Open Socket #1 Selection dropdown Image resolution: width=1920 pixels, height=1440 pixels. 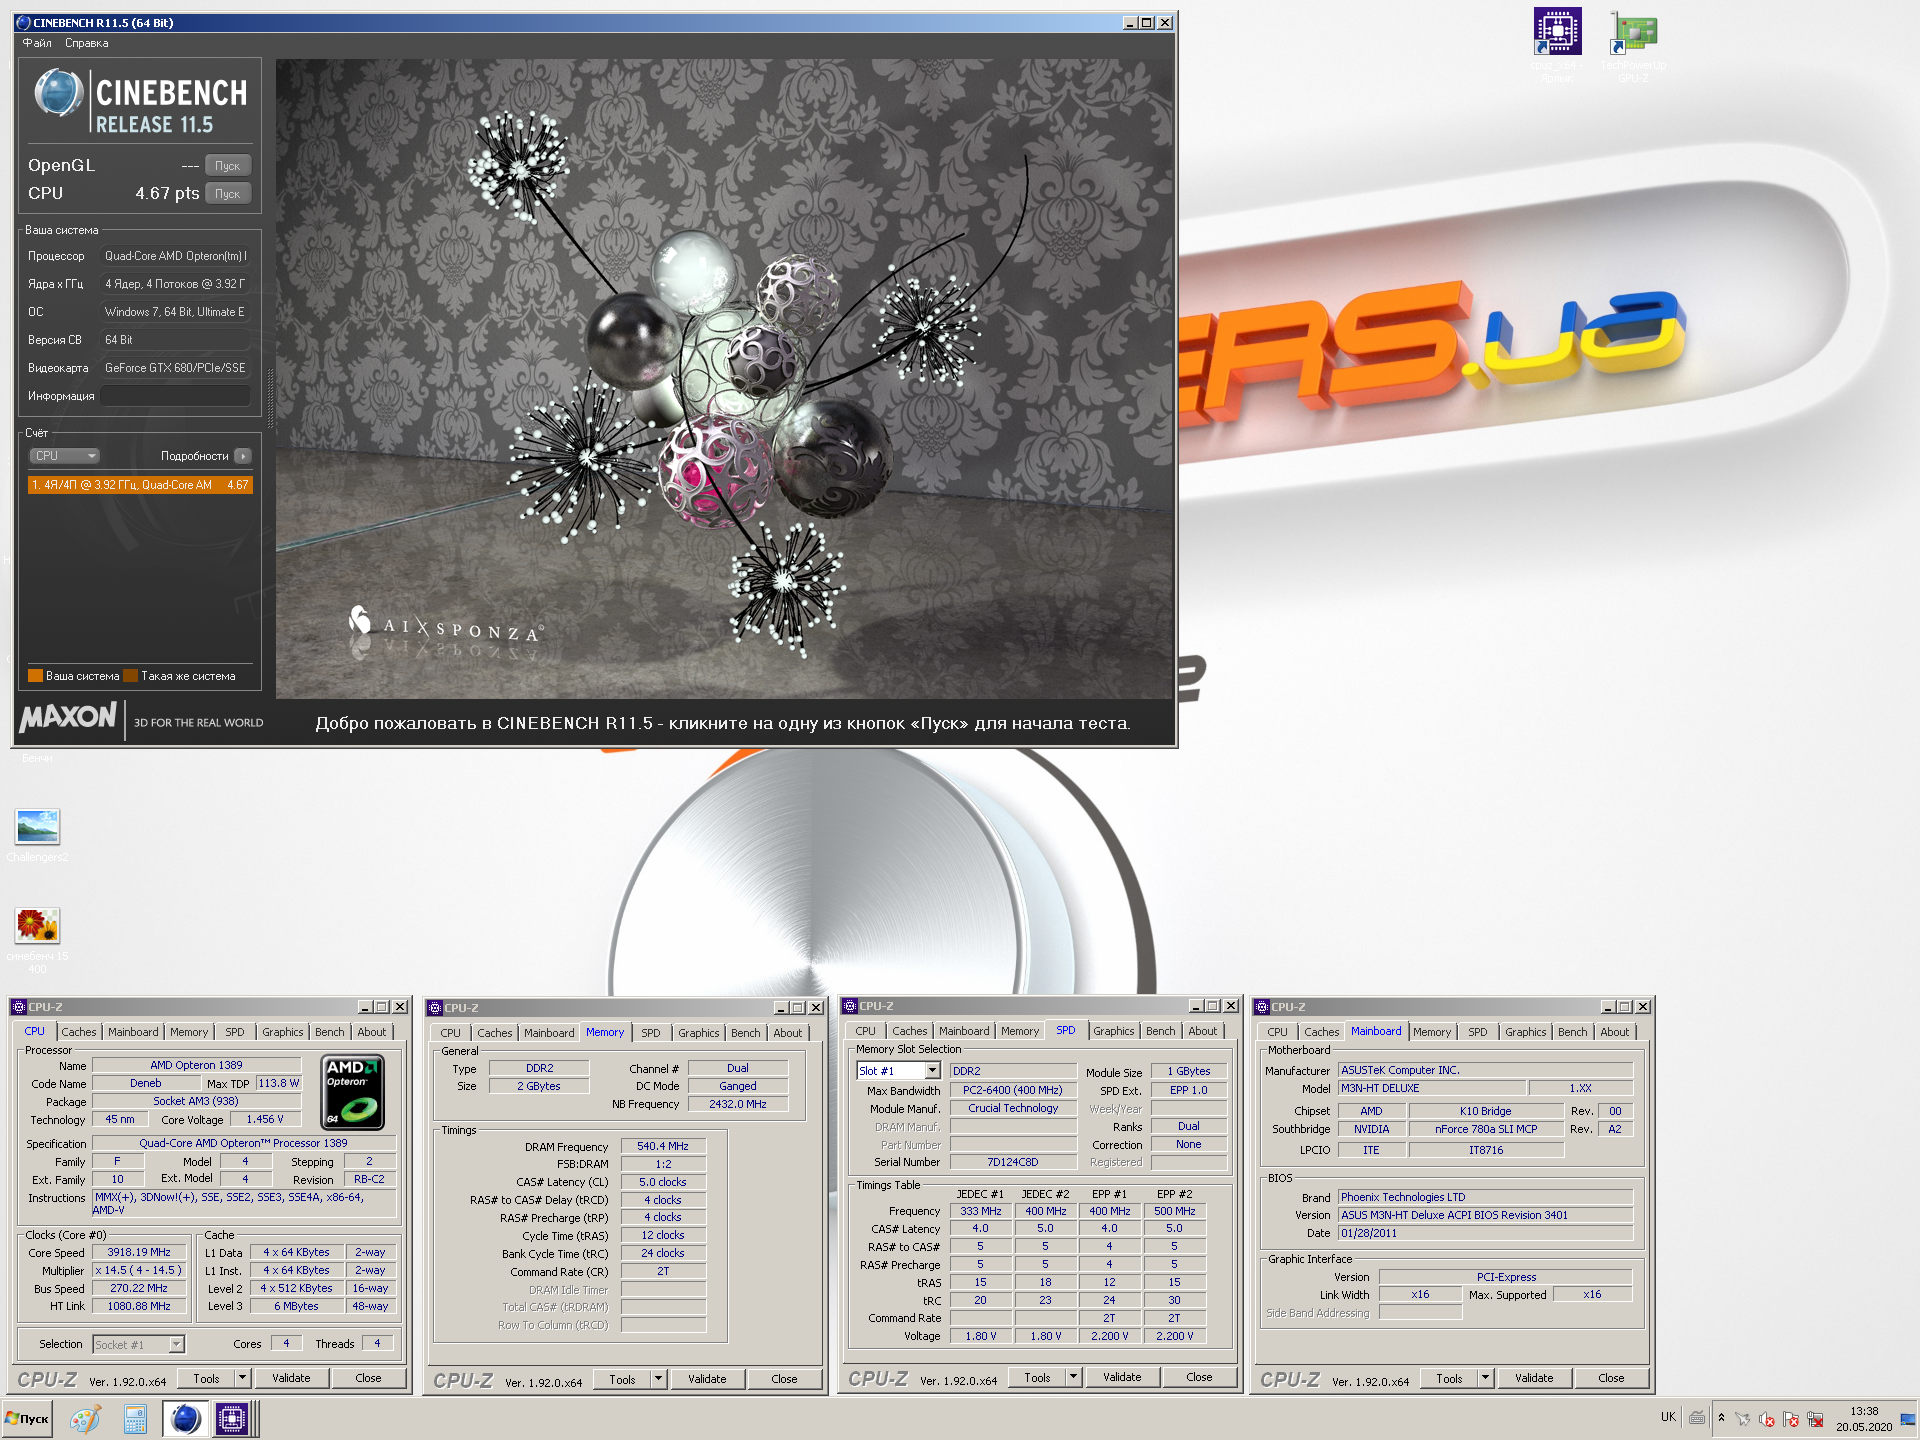tap(139, 1345)
